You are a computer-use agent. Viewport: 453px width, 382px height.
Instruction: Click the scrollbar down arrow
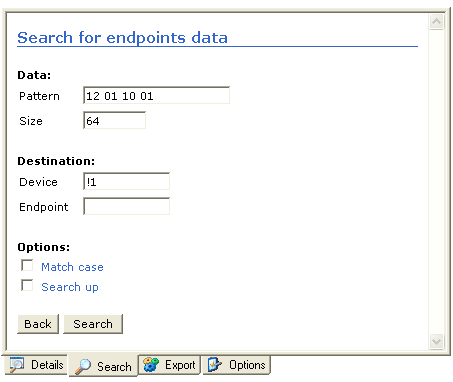436,342
